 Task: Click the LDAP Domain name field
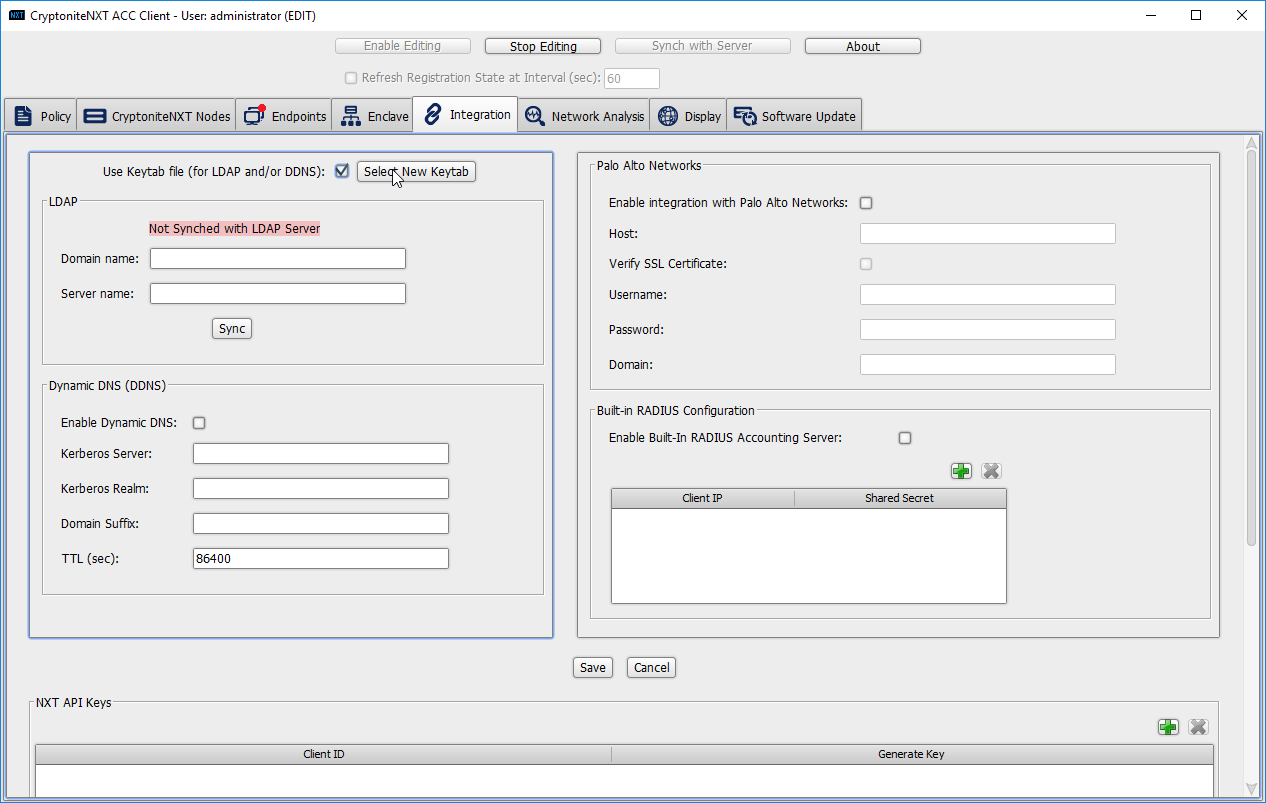coord(278,259)
